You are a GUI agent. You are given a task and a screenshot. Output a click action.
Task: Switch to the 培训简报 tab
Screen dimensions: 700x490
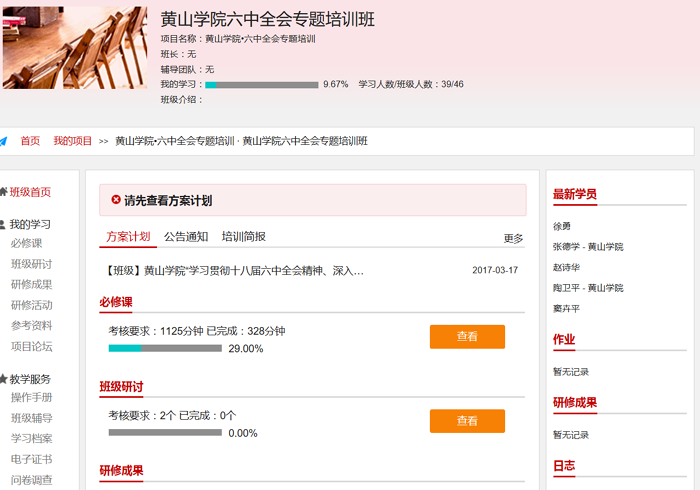[244, 237]
